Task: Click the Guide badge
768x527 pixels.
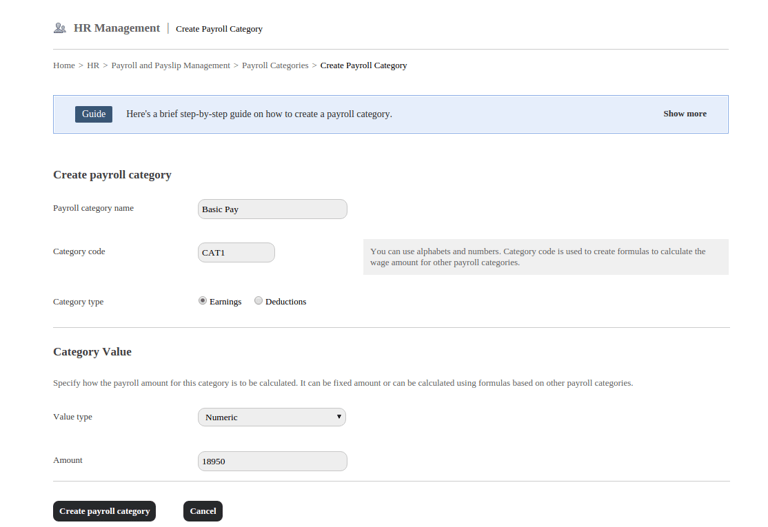Action: click(94, 114)
